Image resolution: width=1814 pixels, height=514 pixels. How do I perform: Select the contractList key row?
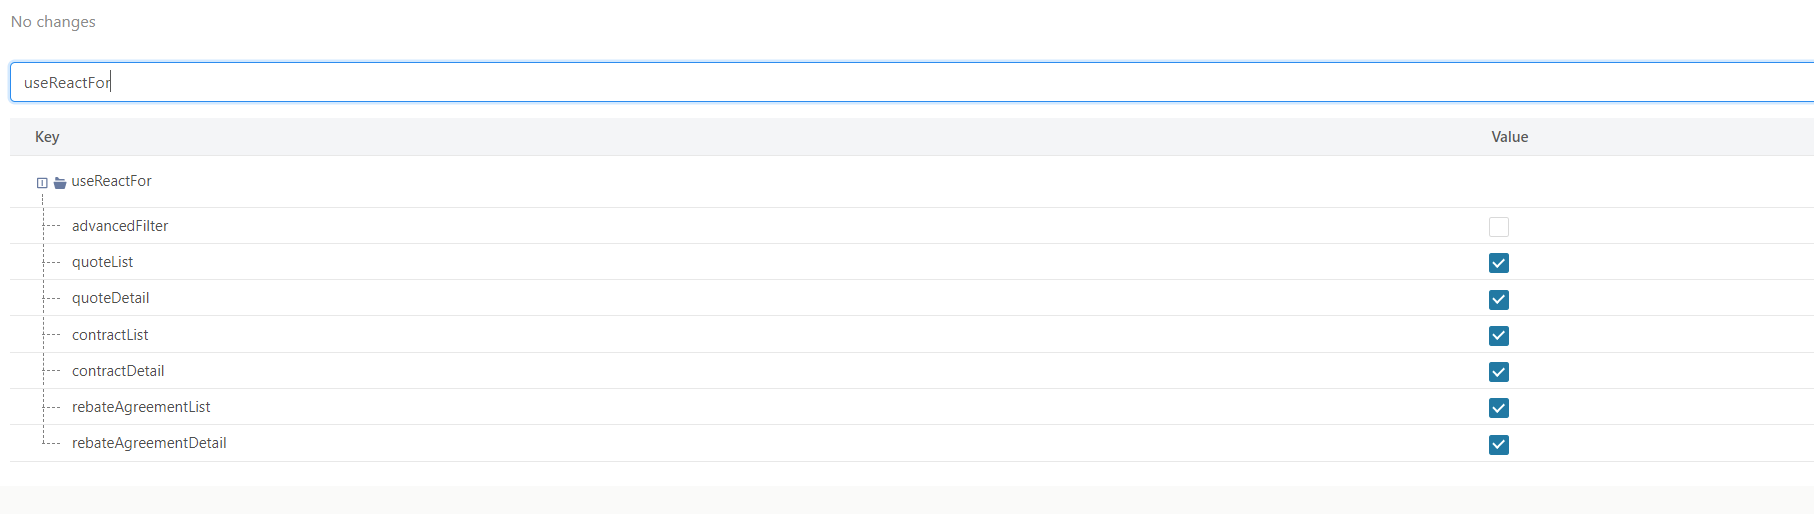(110, 335)
